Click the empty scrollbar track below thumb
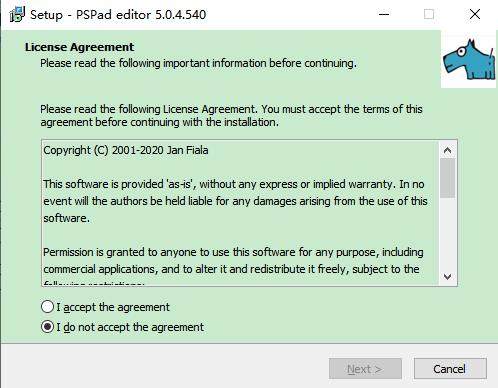Viewport: 498px width, 388px height. (x=447, y=233)
